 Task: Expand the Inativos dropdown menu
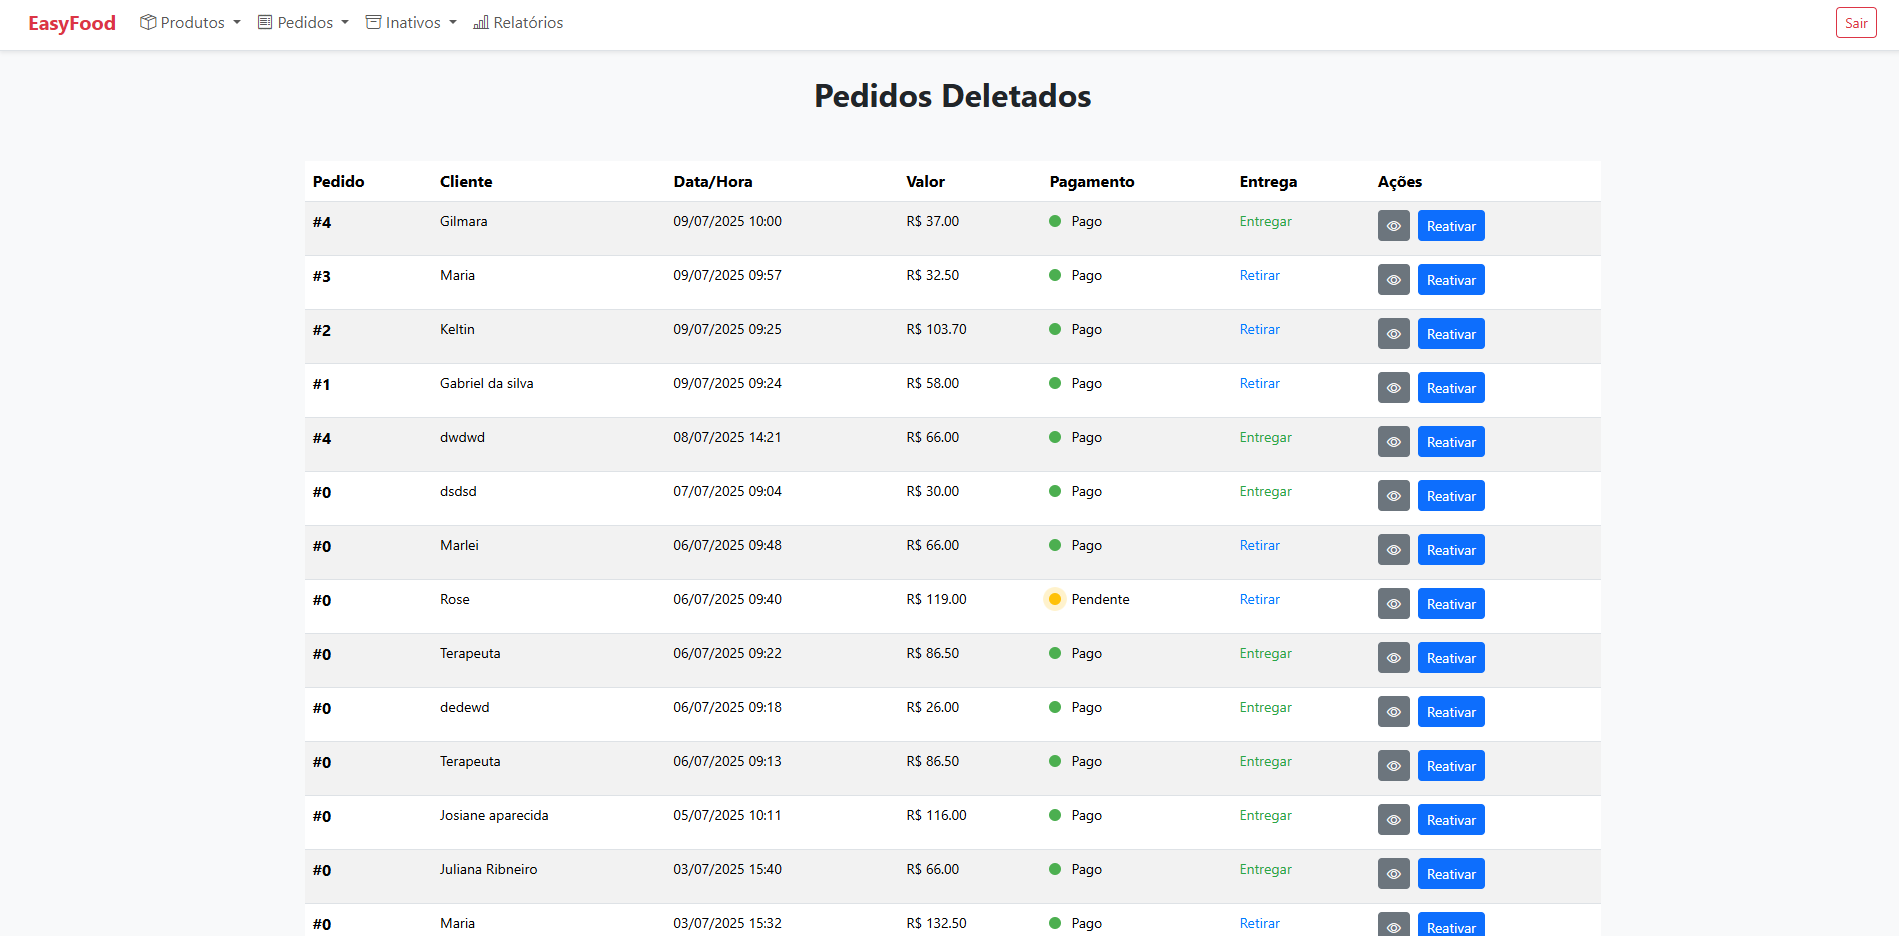coord(411,22)
